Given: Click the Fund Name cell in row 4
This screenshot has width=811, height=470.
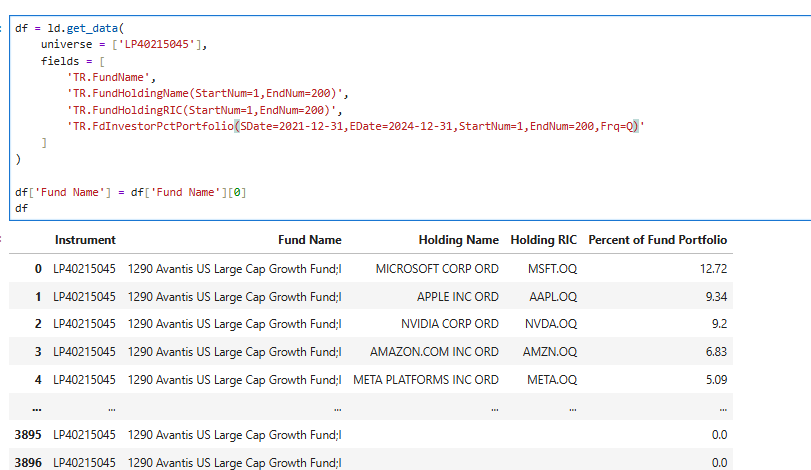Looking at the screenshot, I should pos(235,380).
